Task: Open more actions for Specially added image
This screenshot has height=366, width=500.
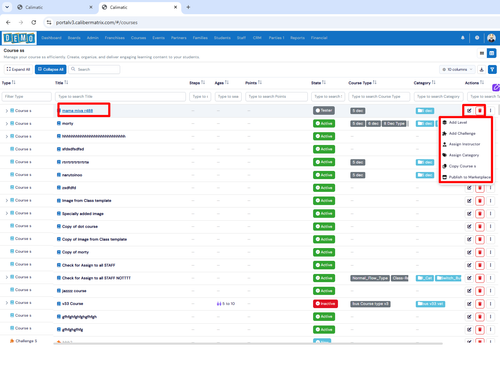Action: 490,214
